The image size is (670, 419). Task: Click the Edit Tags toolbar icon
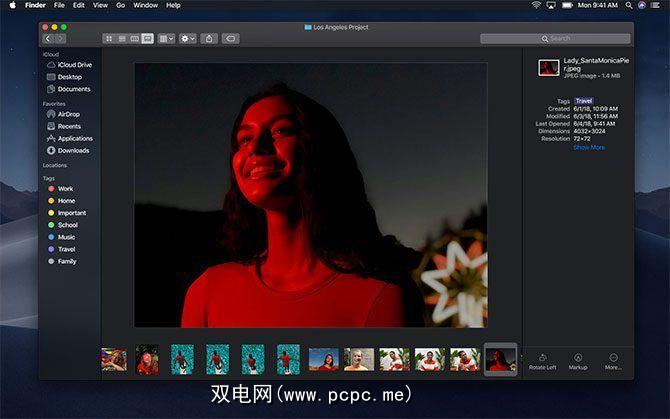click(230, 39)
